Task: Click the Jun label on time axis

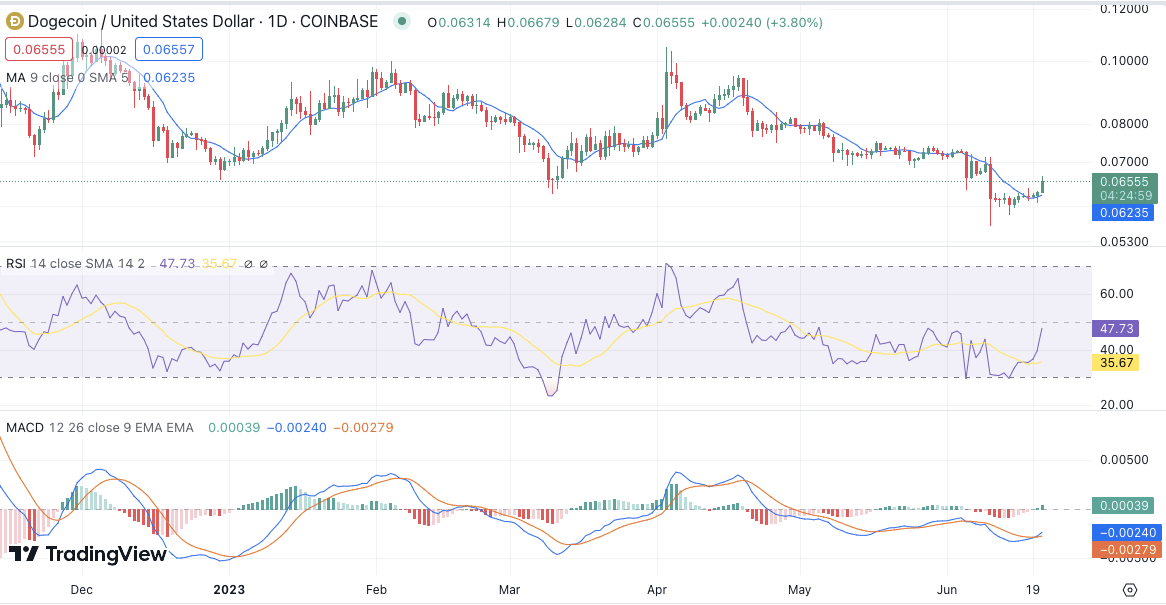Action: (x=947, y=589)
